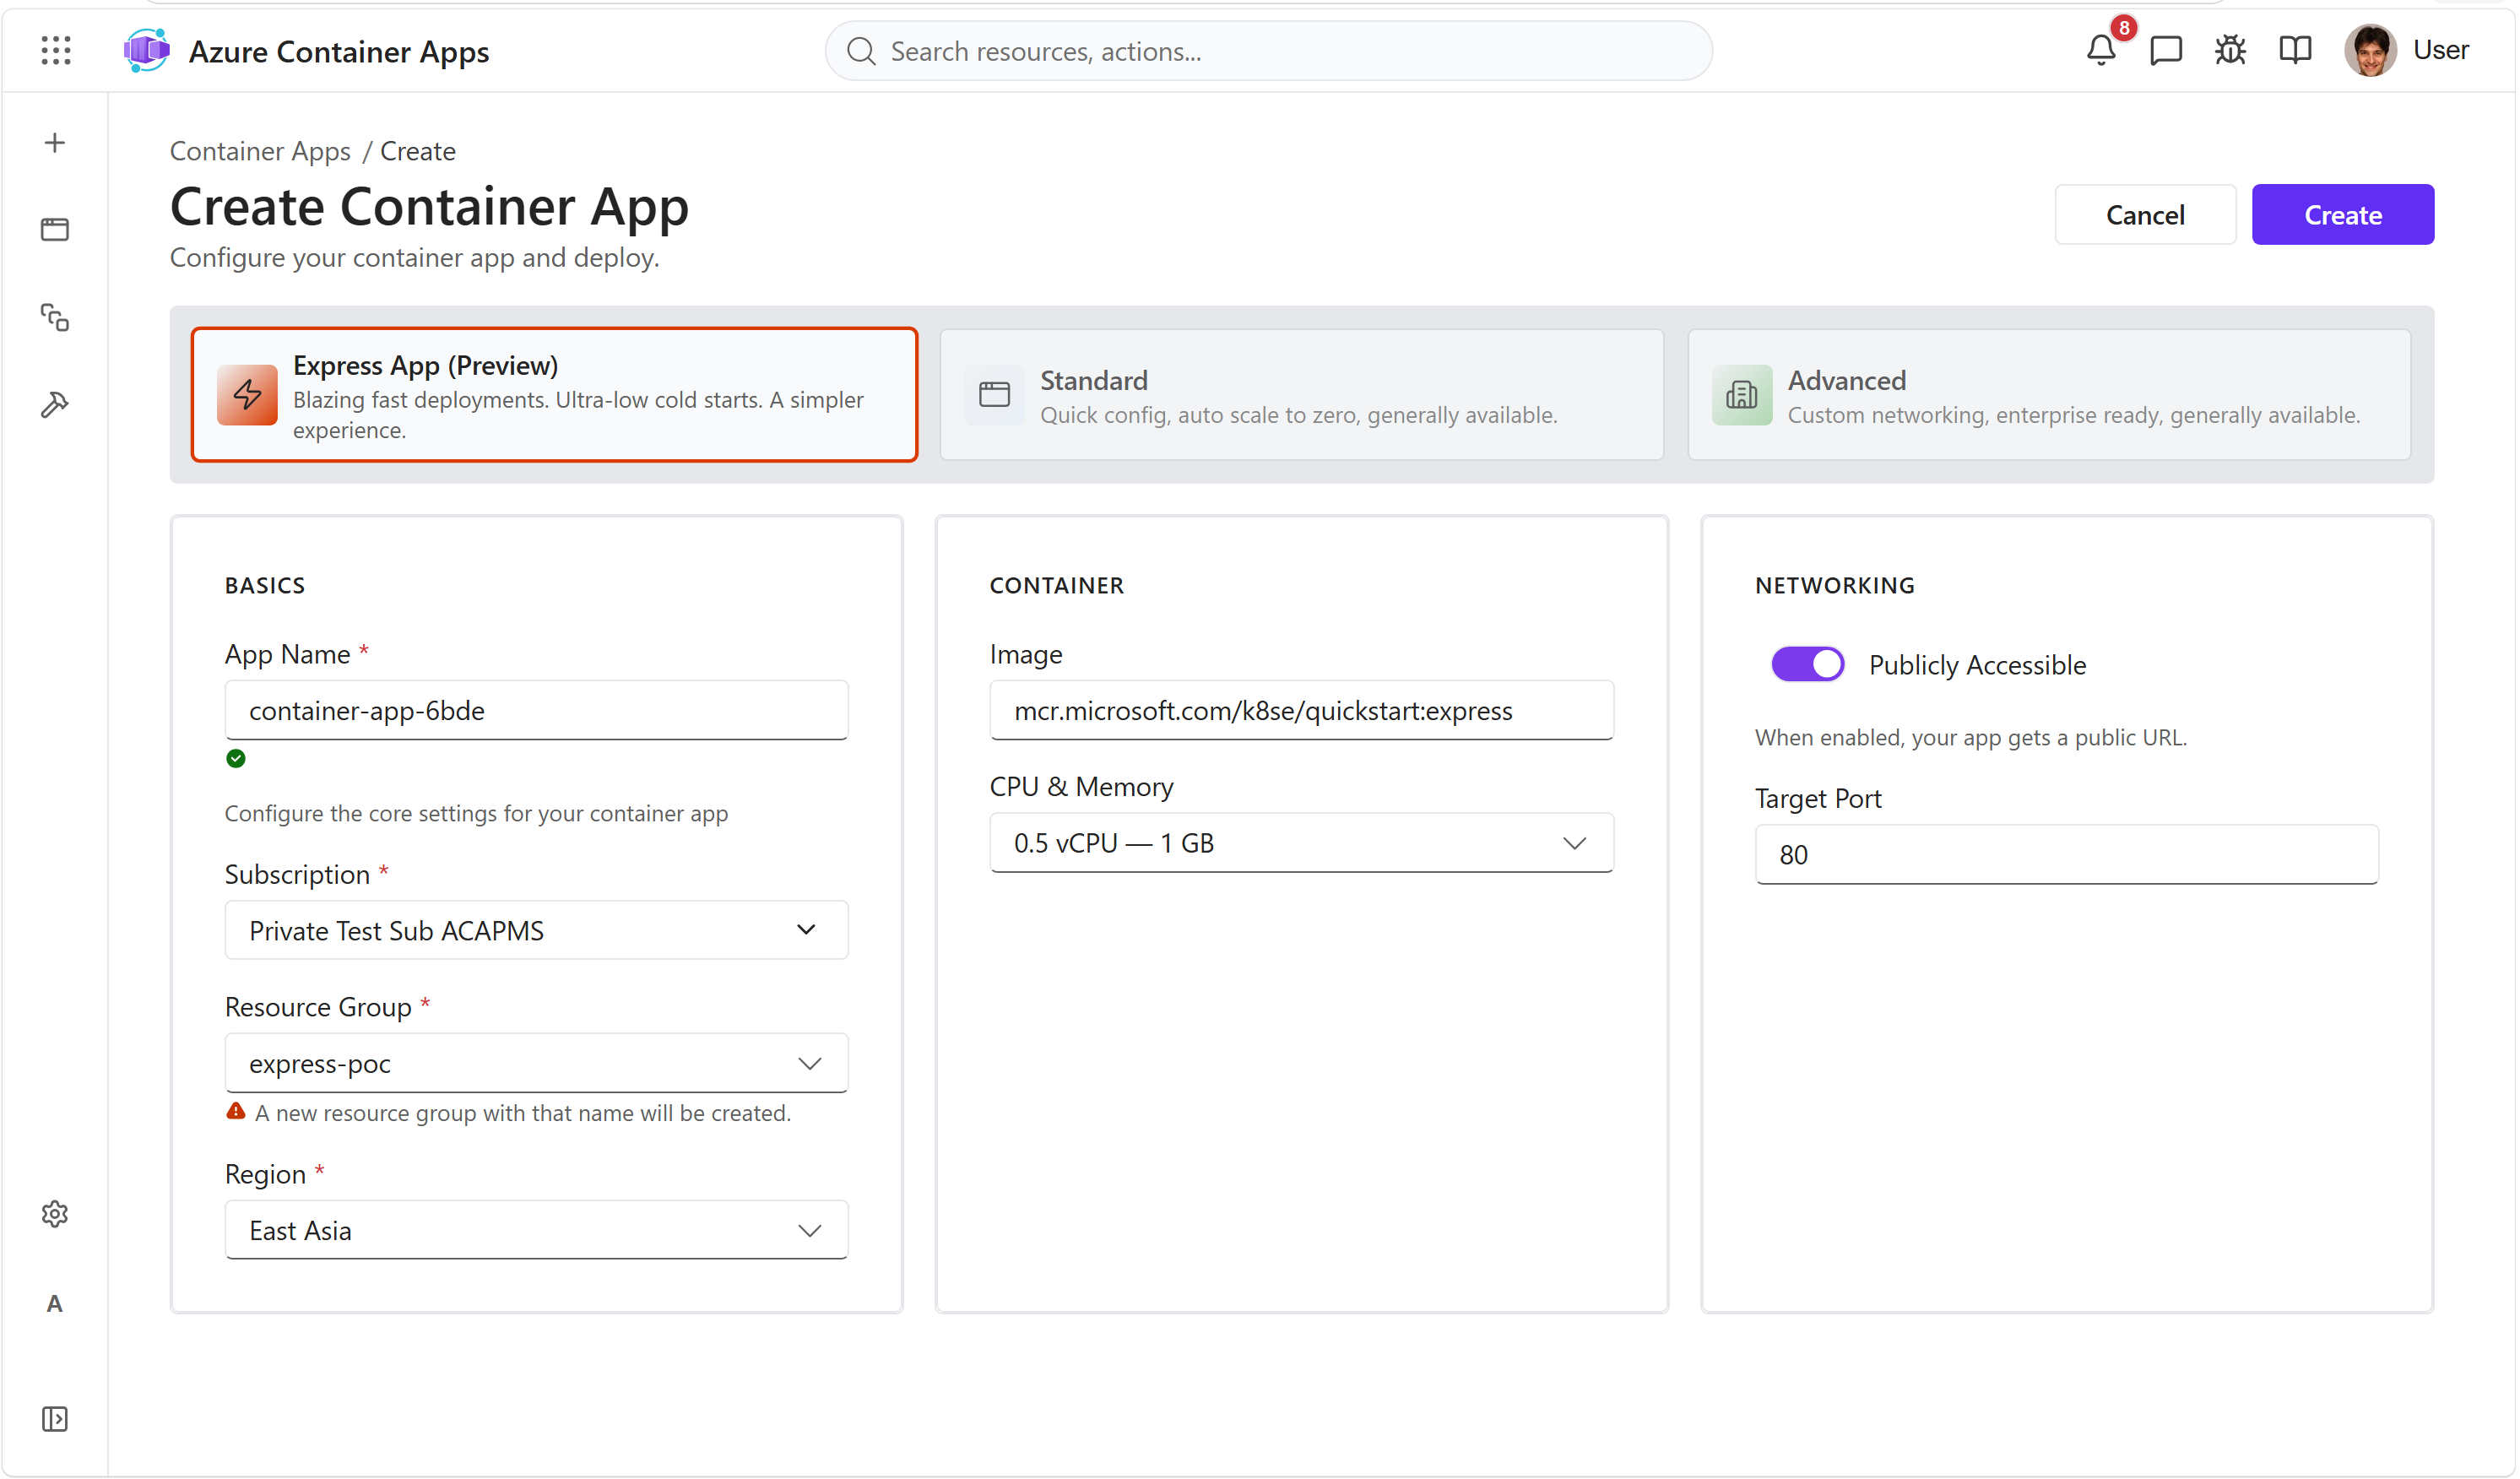
Task: Click the 'Create Container App' heading
Action: pyautogui.click(x=430, y=207)
